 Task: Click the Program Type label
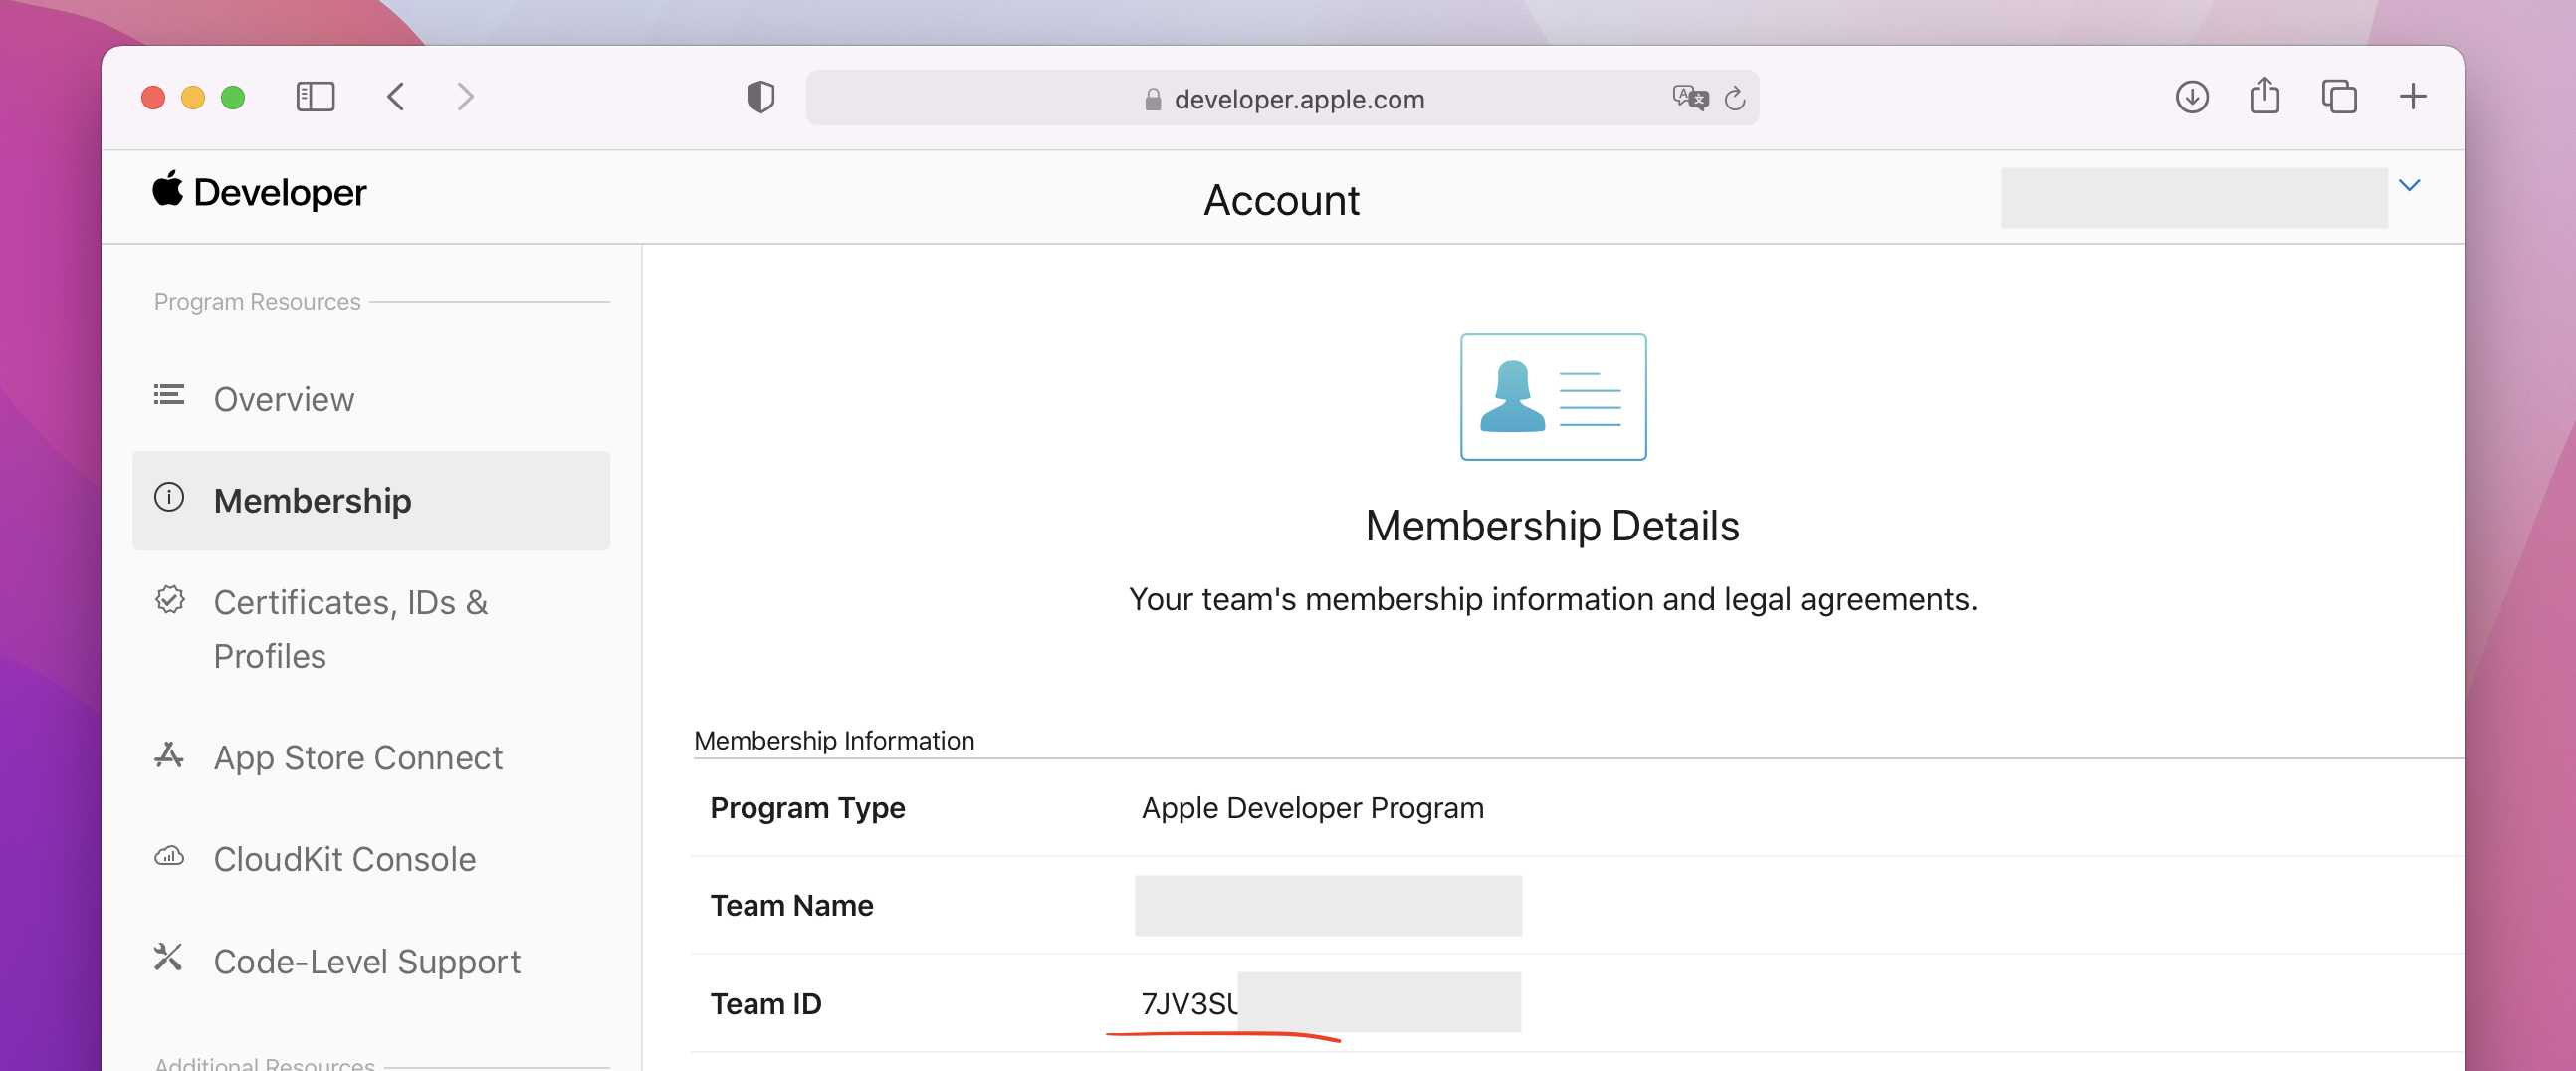(807, 807)
